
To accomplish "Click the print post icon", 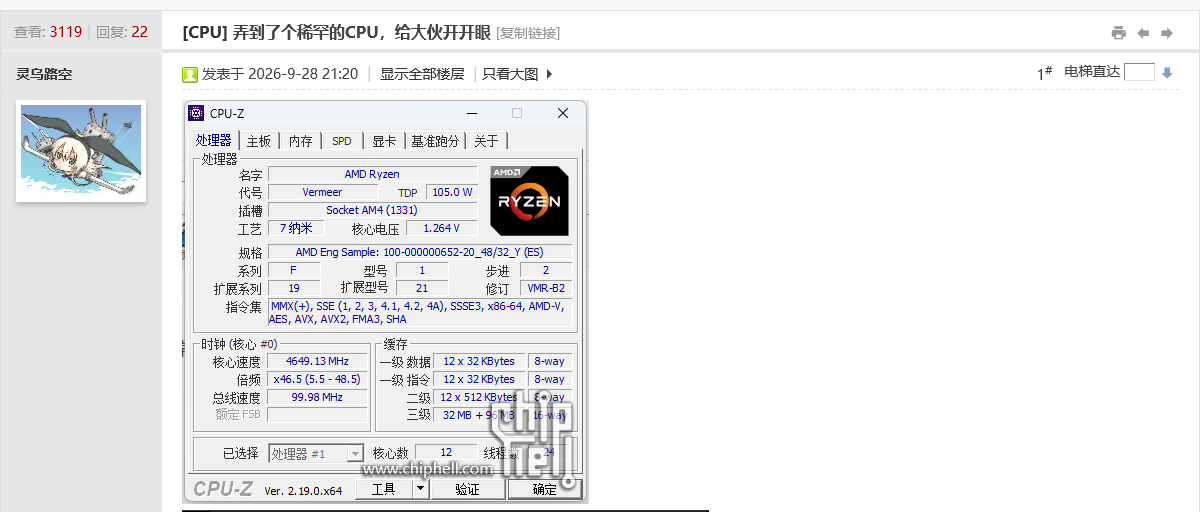I will tap(1119, 33).
